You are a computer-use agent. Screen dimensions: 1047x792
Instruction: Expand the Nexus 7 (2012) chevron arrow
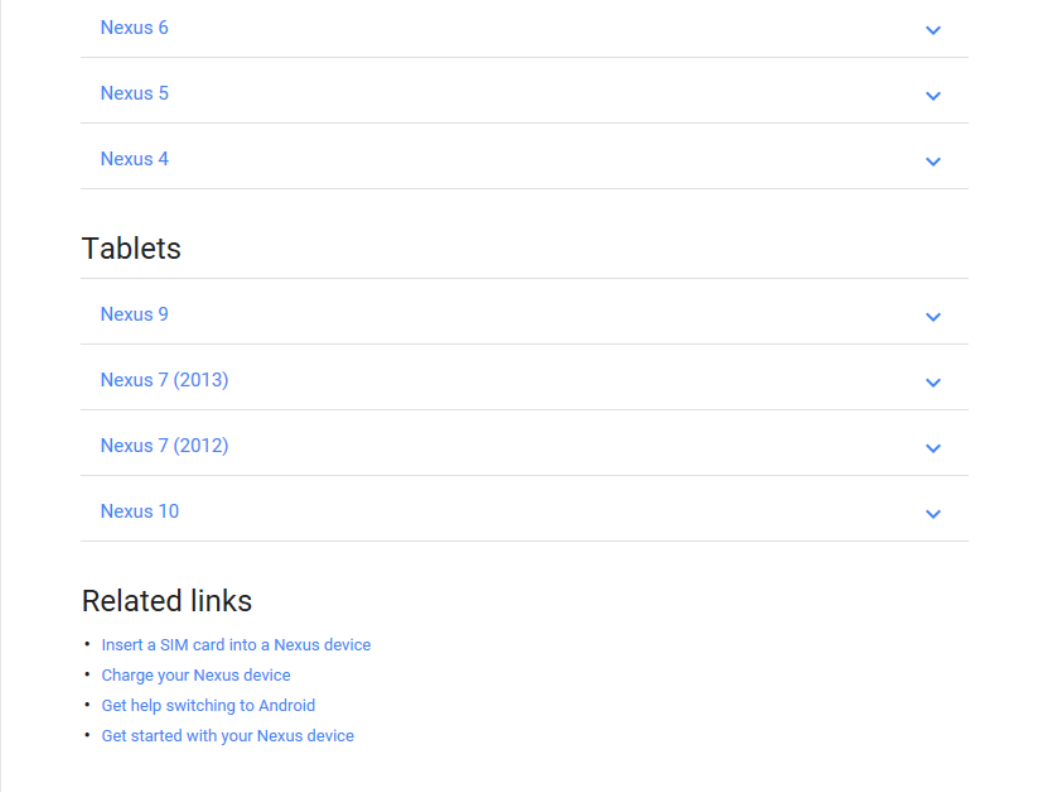(933, 447)
